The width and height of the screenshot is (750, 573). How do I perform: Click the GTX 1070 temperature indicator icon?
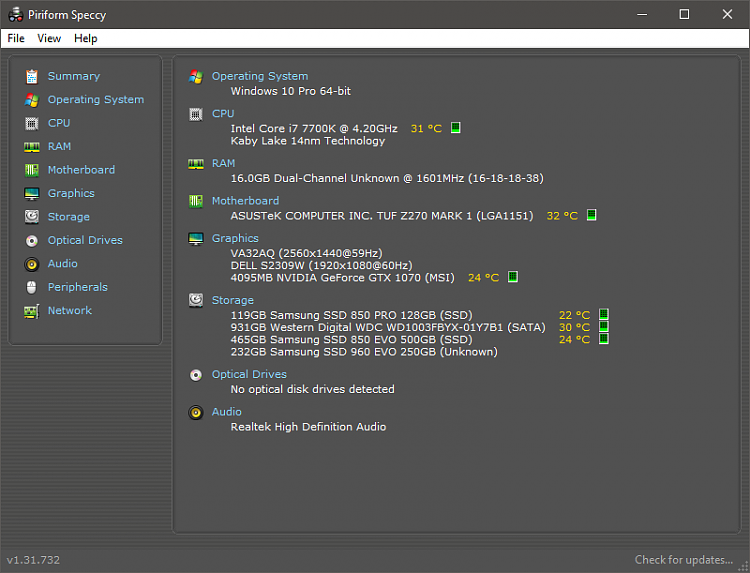512,276
